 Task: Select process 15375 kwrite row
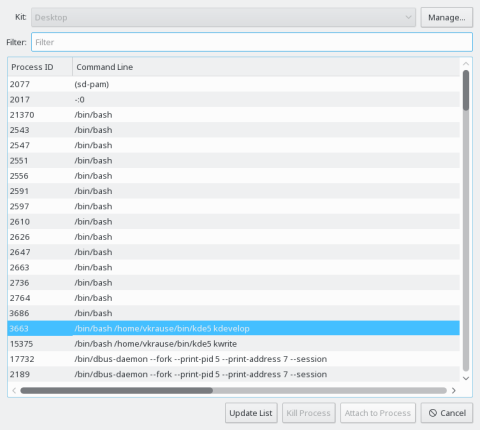[233, 344]
